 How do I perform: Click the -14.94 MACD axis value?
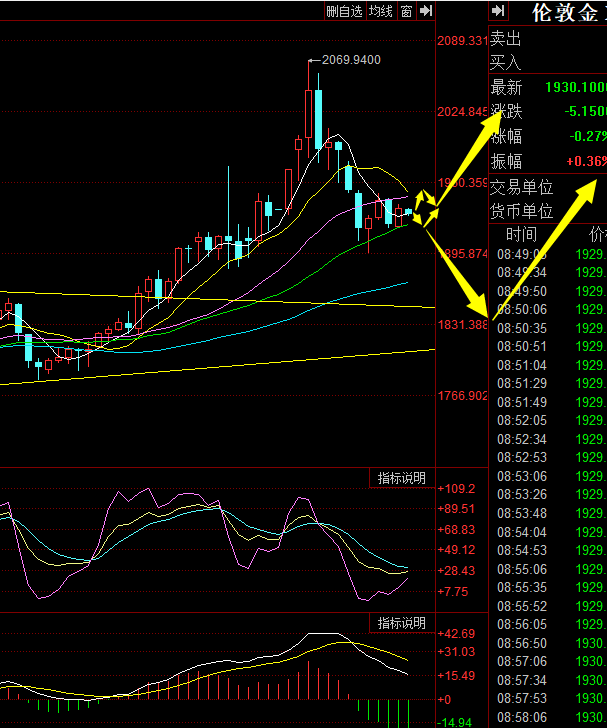455,722
